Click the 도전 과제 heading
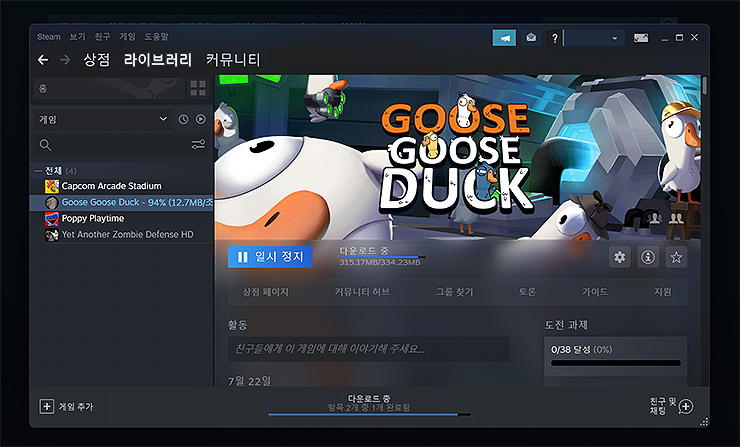The image size is (740, 447). tap(566, 325)
